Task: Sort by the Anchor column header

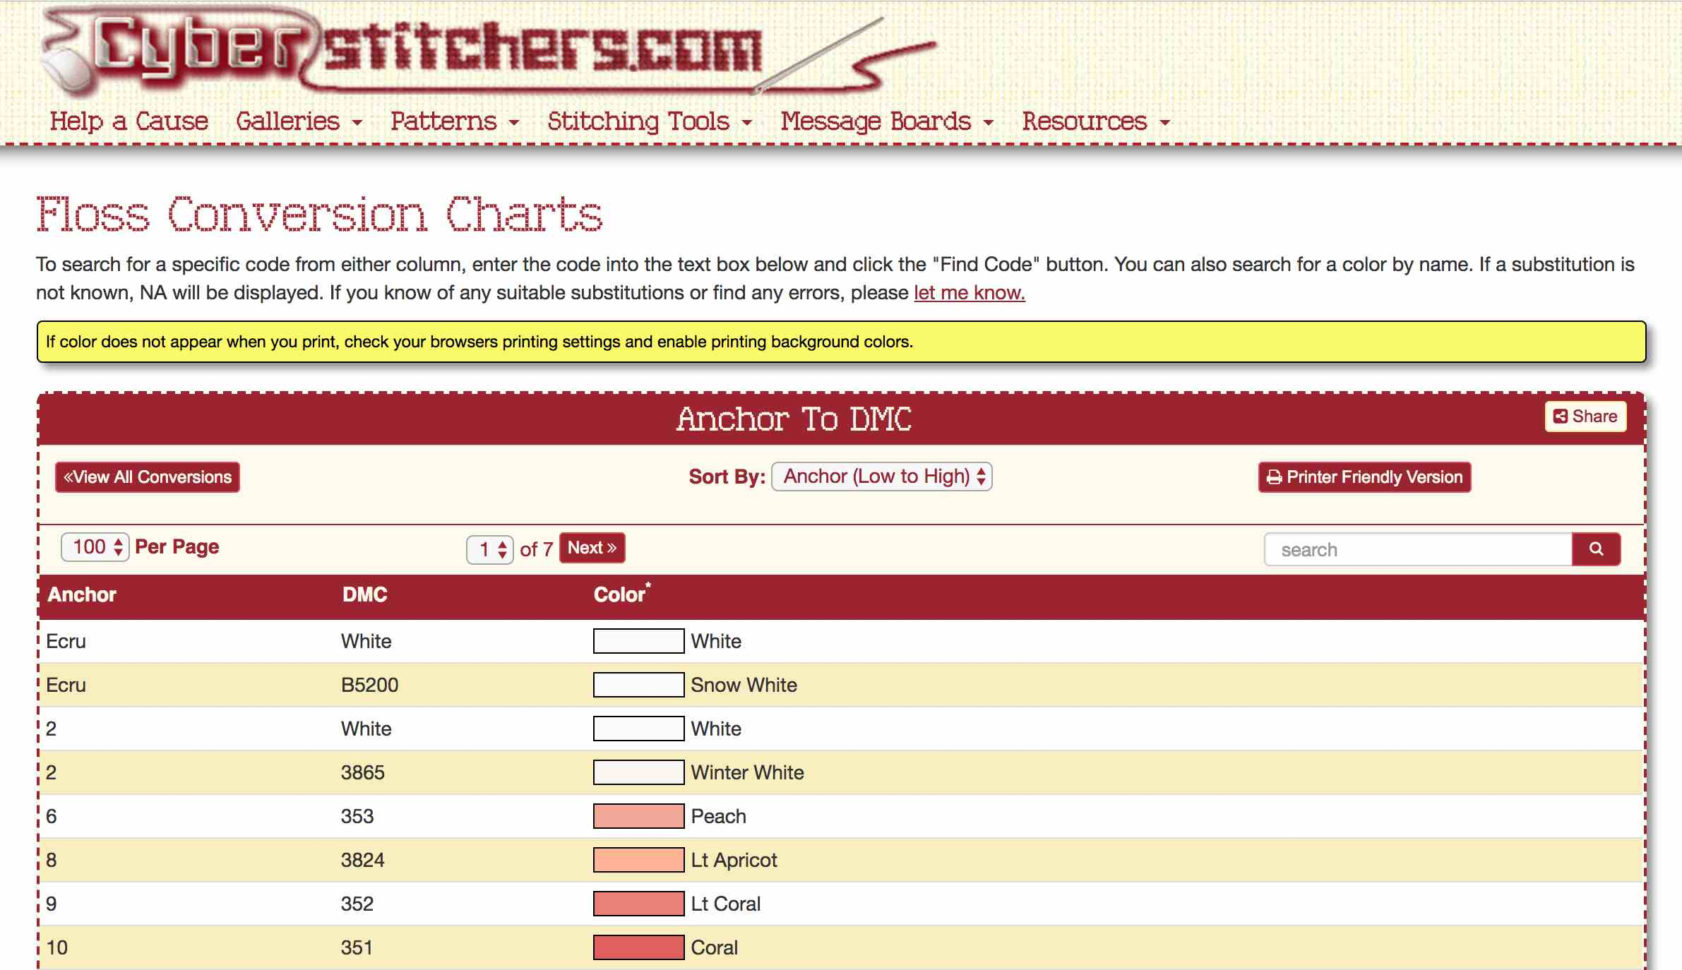Action: pyautogui.click(x=82, y=595)
